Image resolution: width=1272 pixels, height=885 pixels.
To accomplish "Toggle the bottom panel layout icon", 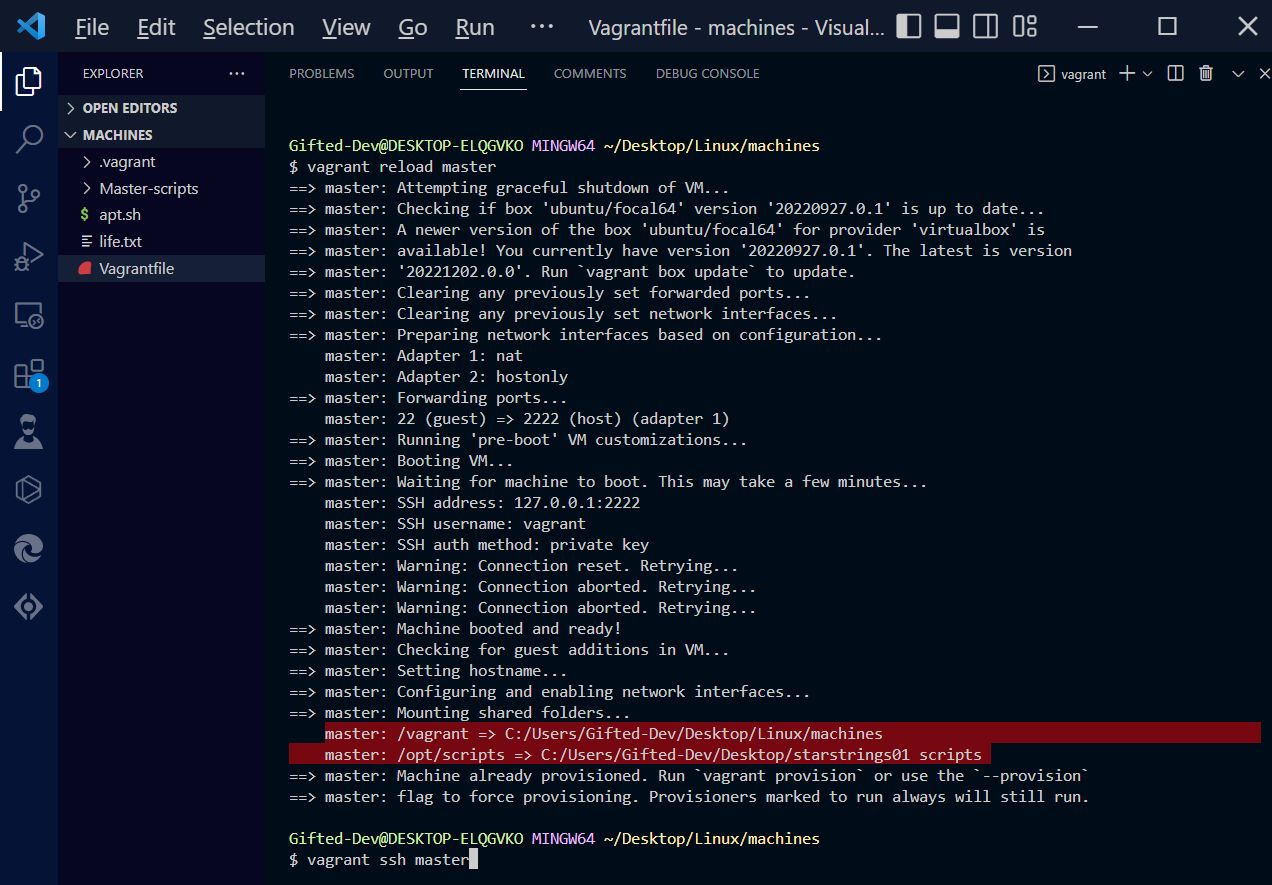I will point(947,27).
